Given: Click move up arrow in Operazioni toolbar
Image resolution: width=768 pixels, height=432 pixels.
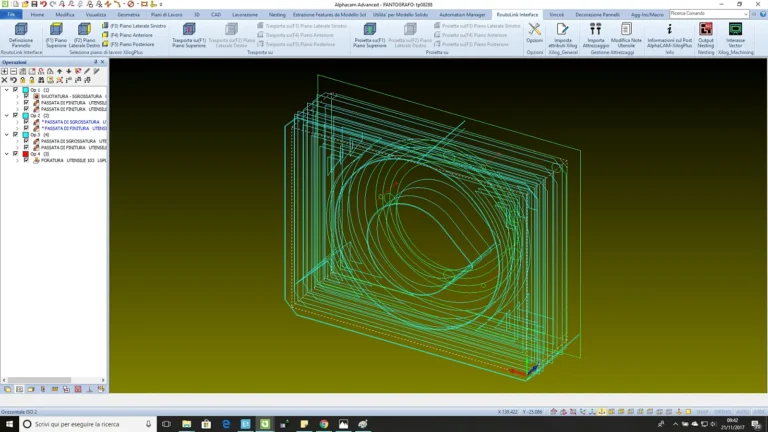Looking at the screenshot, I should point(60,72).
